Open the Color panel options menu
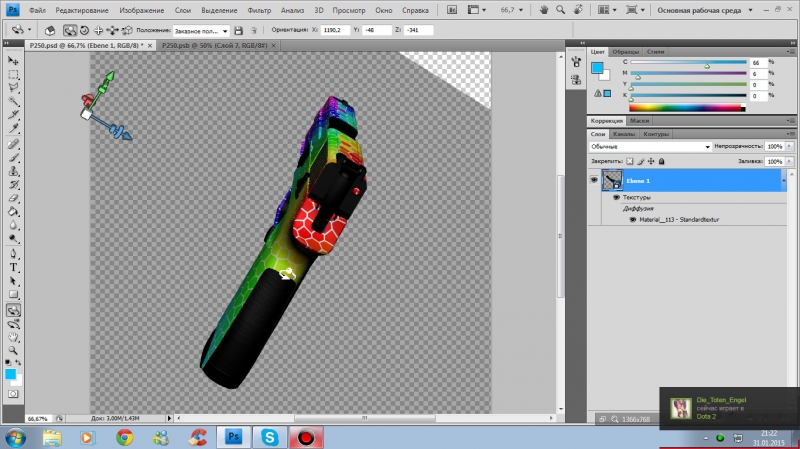 point(791,52)
